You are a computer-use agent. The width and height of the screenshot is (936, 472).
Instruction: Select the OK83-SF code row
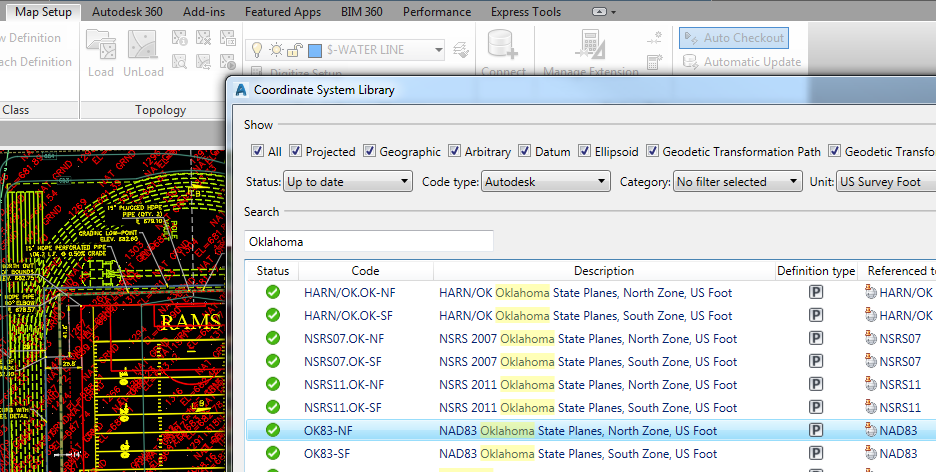[x=327, y=454]
